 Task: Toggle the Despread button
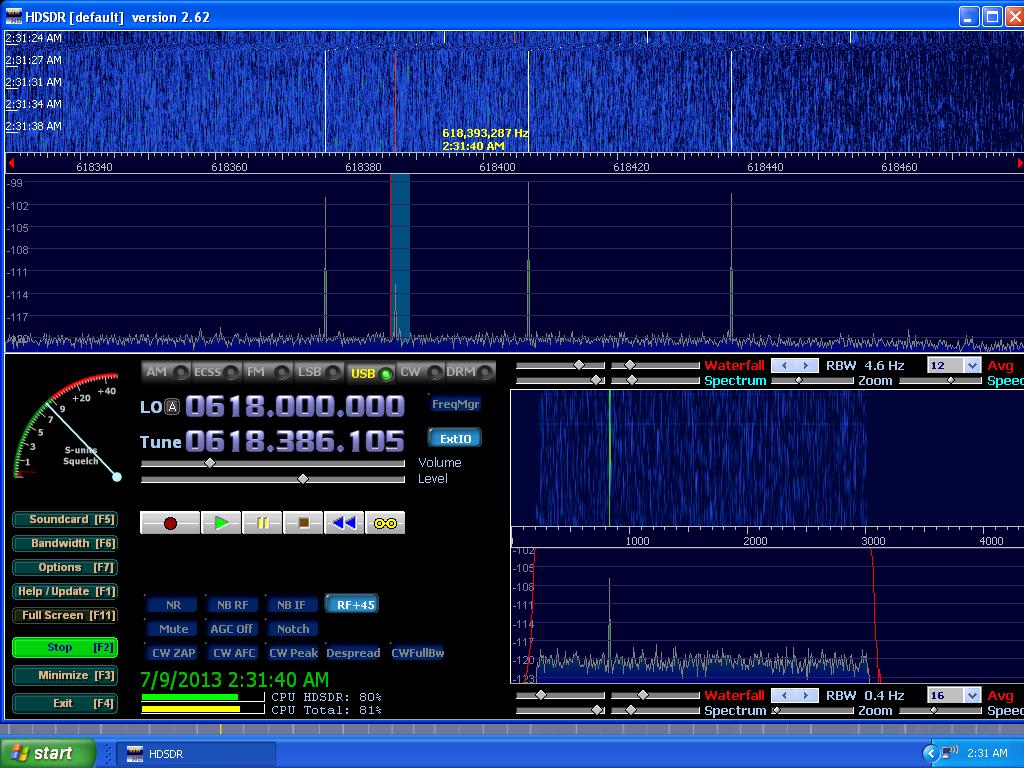tap(353, 653)
